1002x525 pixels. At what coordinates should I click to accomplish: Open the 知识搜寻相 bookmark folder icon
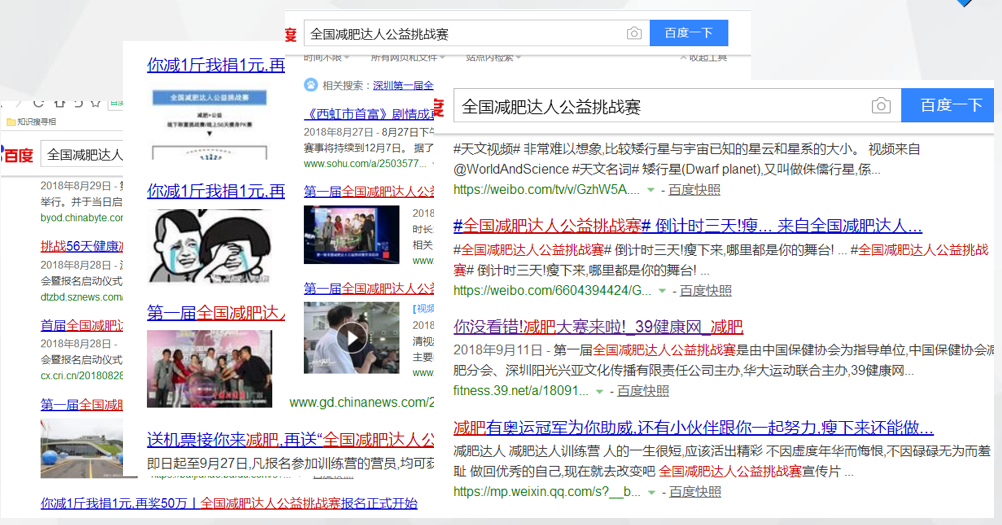(10, 121)
